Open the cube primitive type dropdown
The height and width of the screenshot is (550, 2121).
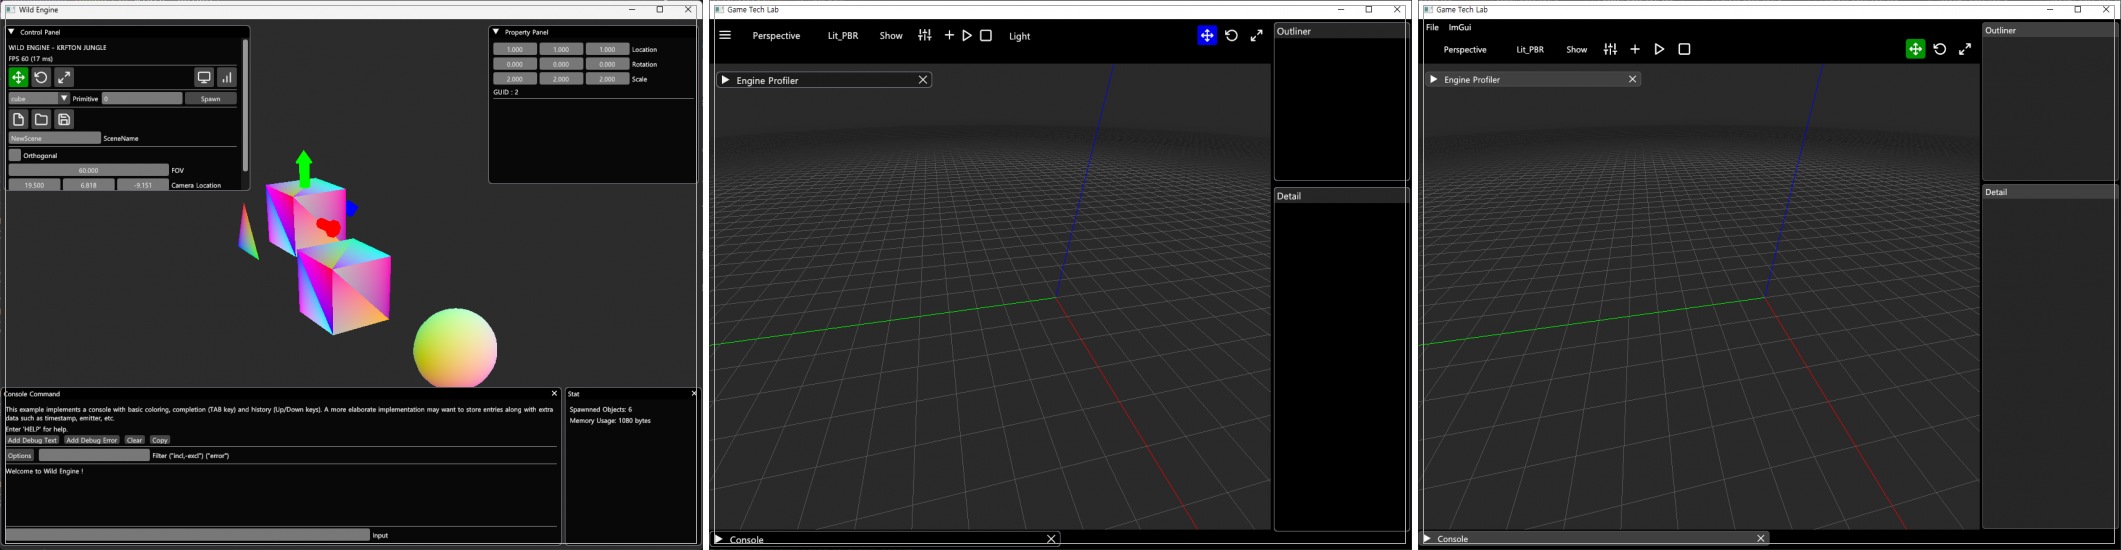tap(64, 99)
